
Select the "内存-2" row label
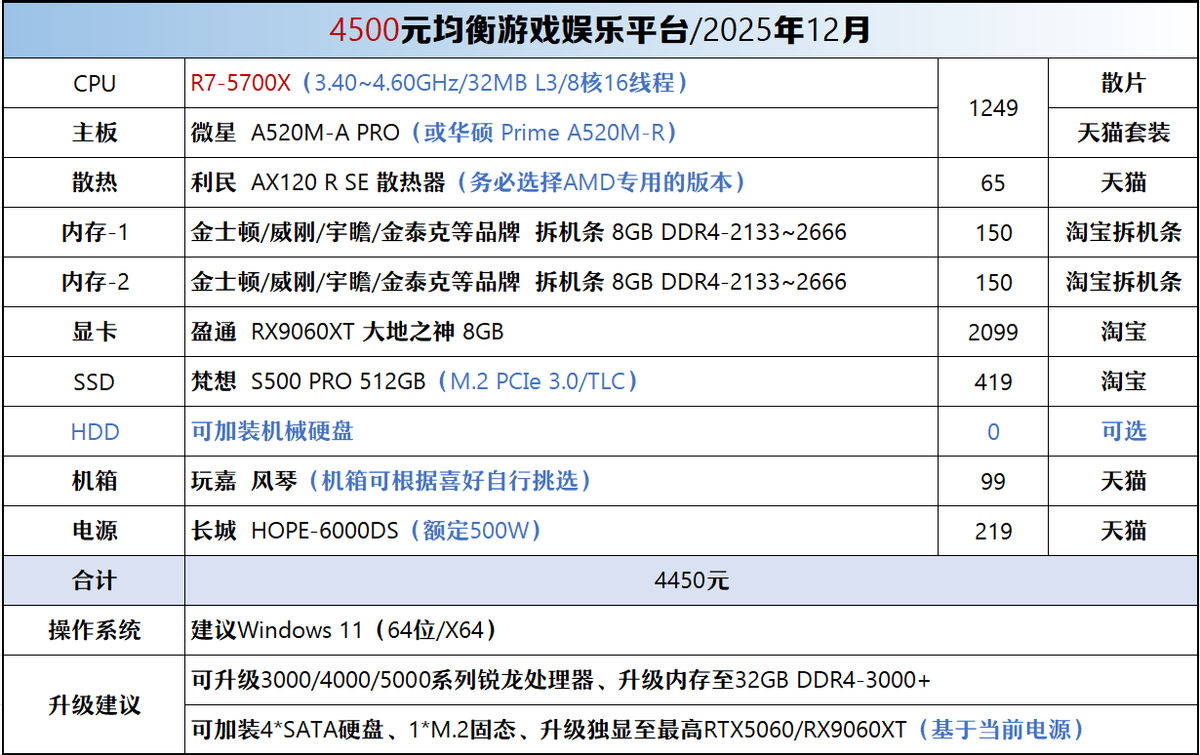tap(94, 282)
